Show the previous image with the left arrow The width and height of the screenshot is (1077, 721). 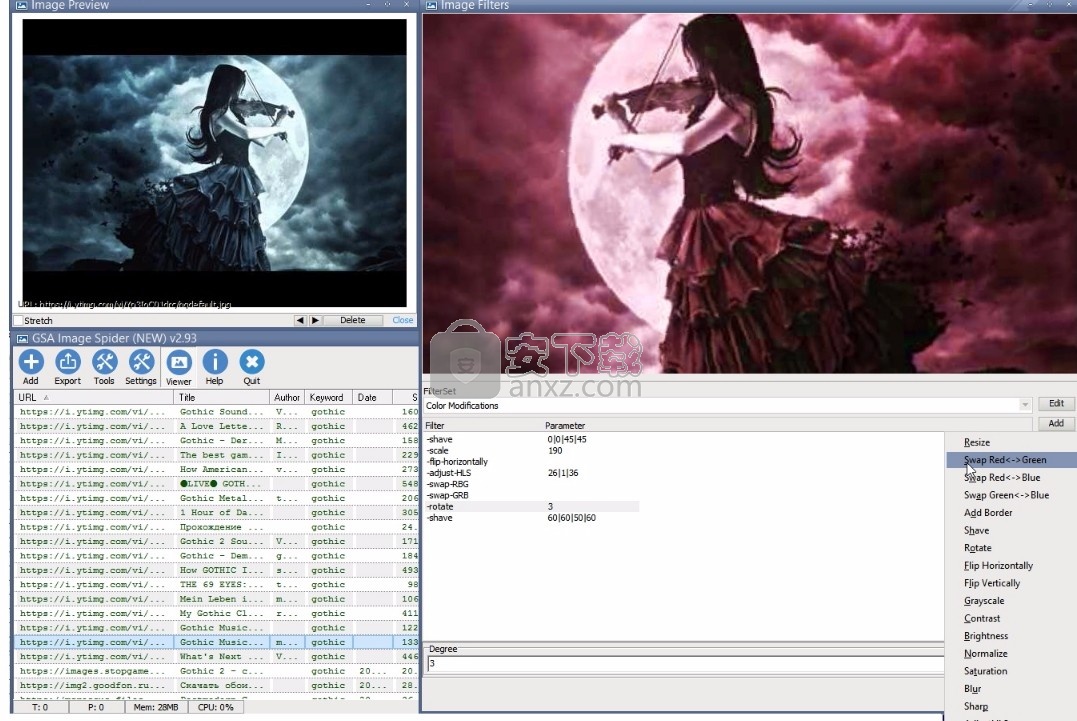pyautogui.click(x=299, y=320)
